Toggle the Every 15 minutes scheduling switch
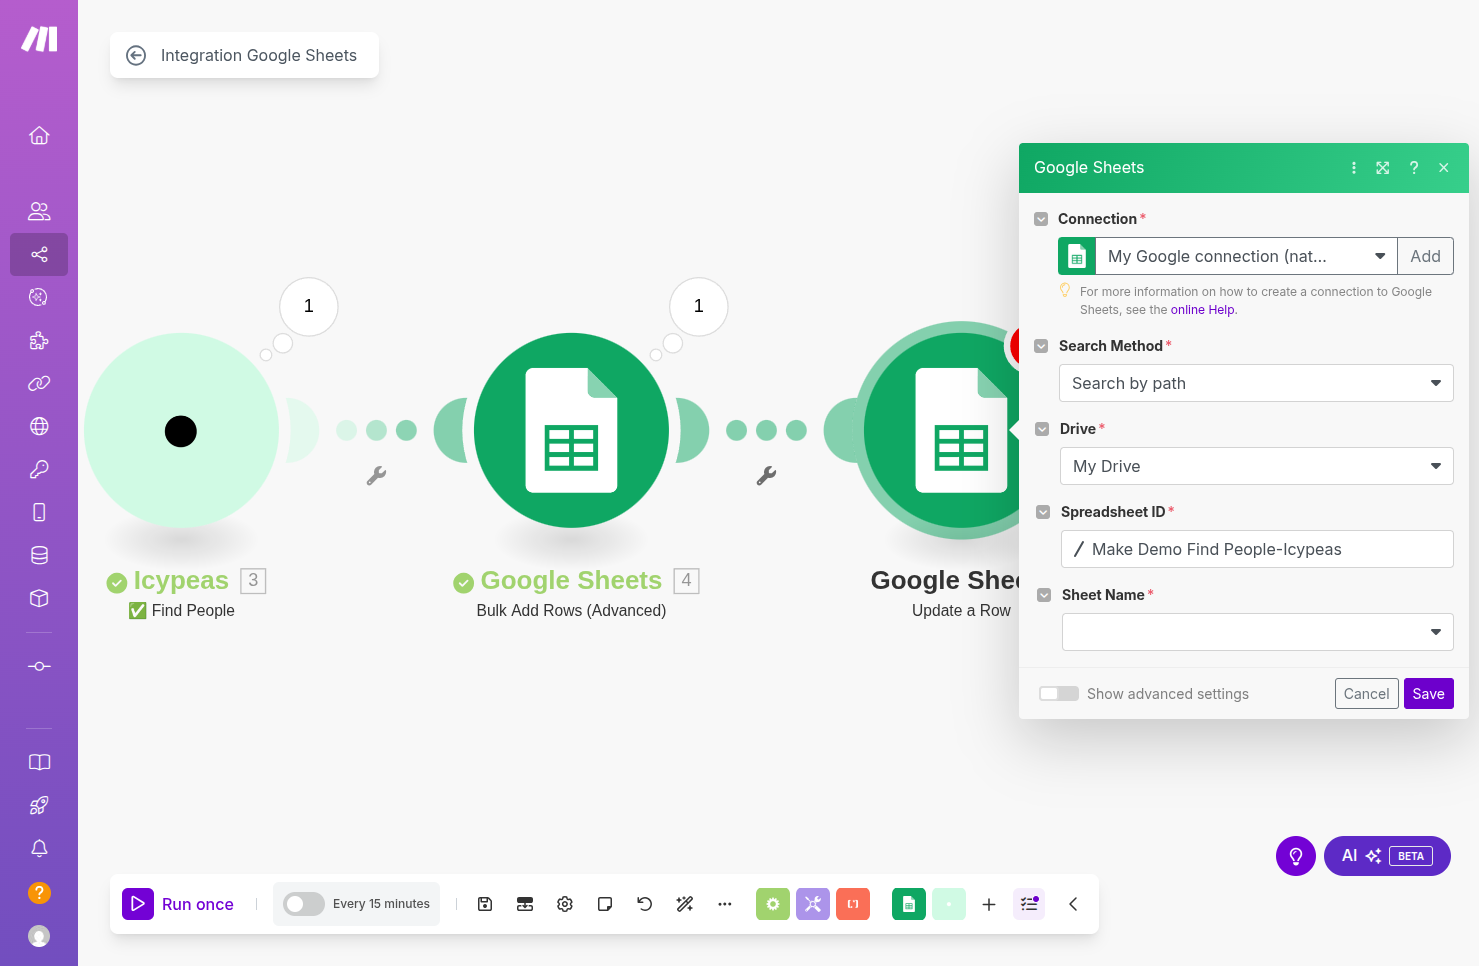Screen dimensions: 1479x966 pyautogui.click(x=304, y=904)
